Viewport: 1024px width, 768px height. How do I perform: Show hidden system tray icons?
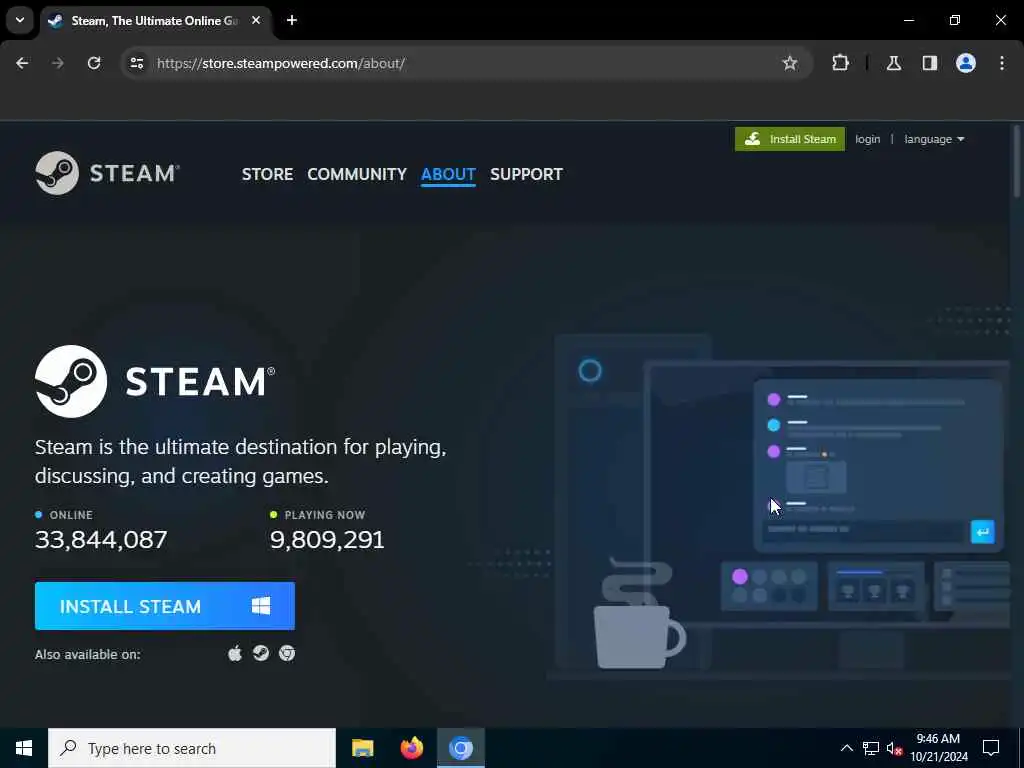pyautogui.click(x=846, y=748)
